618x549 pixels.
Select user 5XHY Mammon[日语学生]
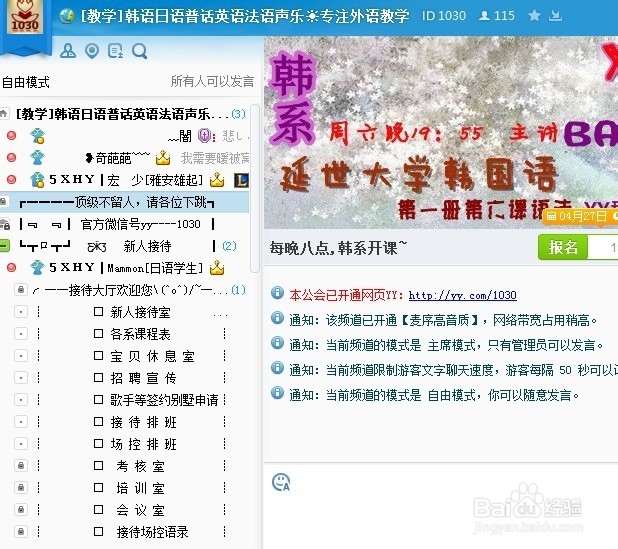pyautogui.click(x=125, y=268)
